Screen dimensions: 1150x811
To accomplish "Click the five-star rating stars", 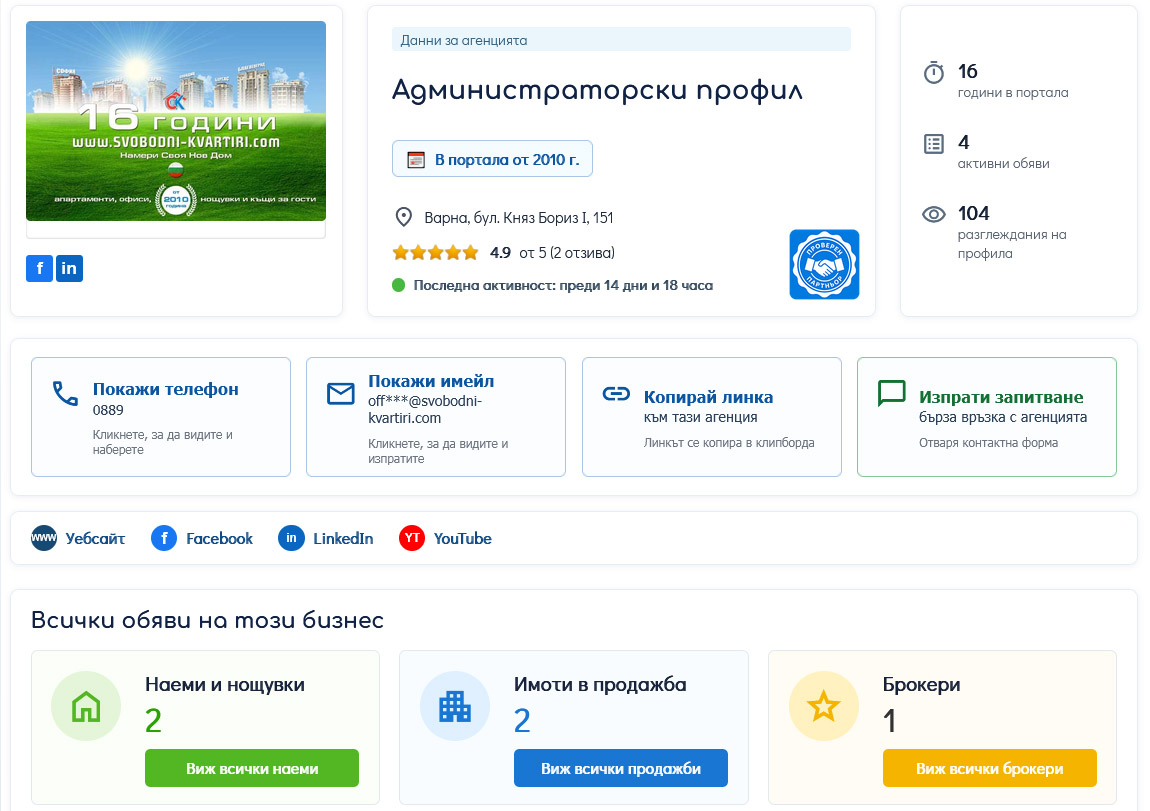I will pyautogui.click(x=436, y=253).
